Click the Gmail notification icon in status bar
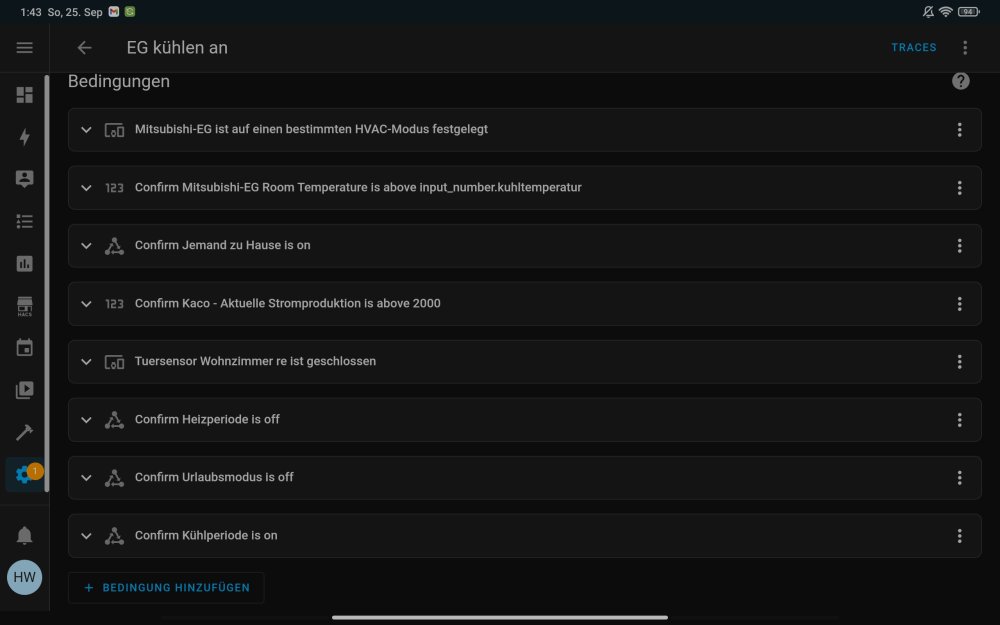The height and width of the screenshot is (625, 1000). [114, 11]
